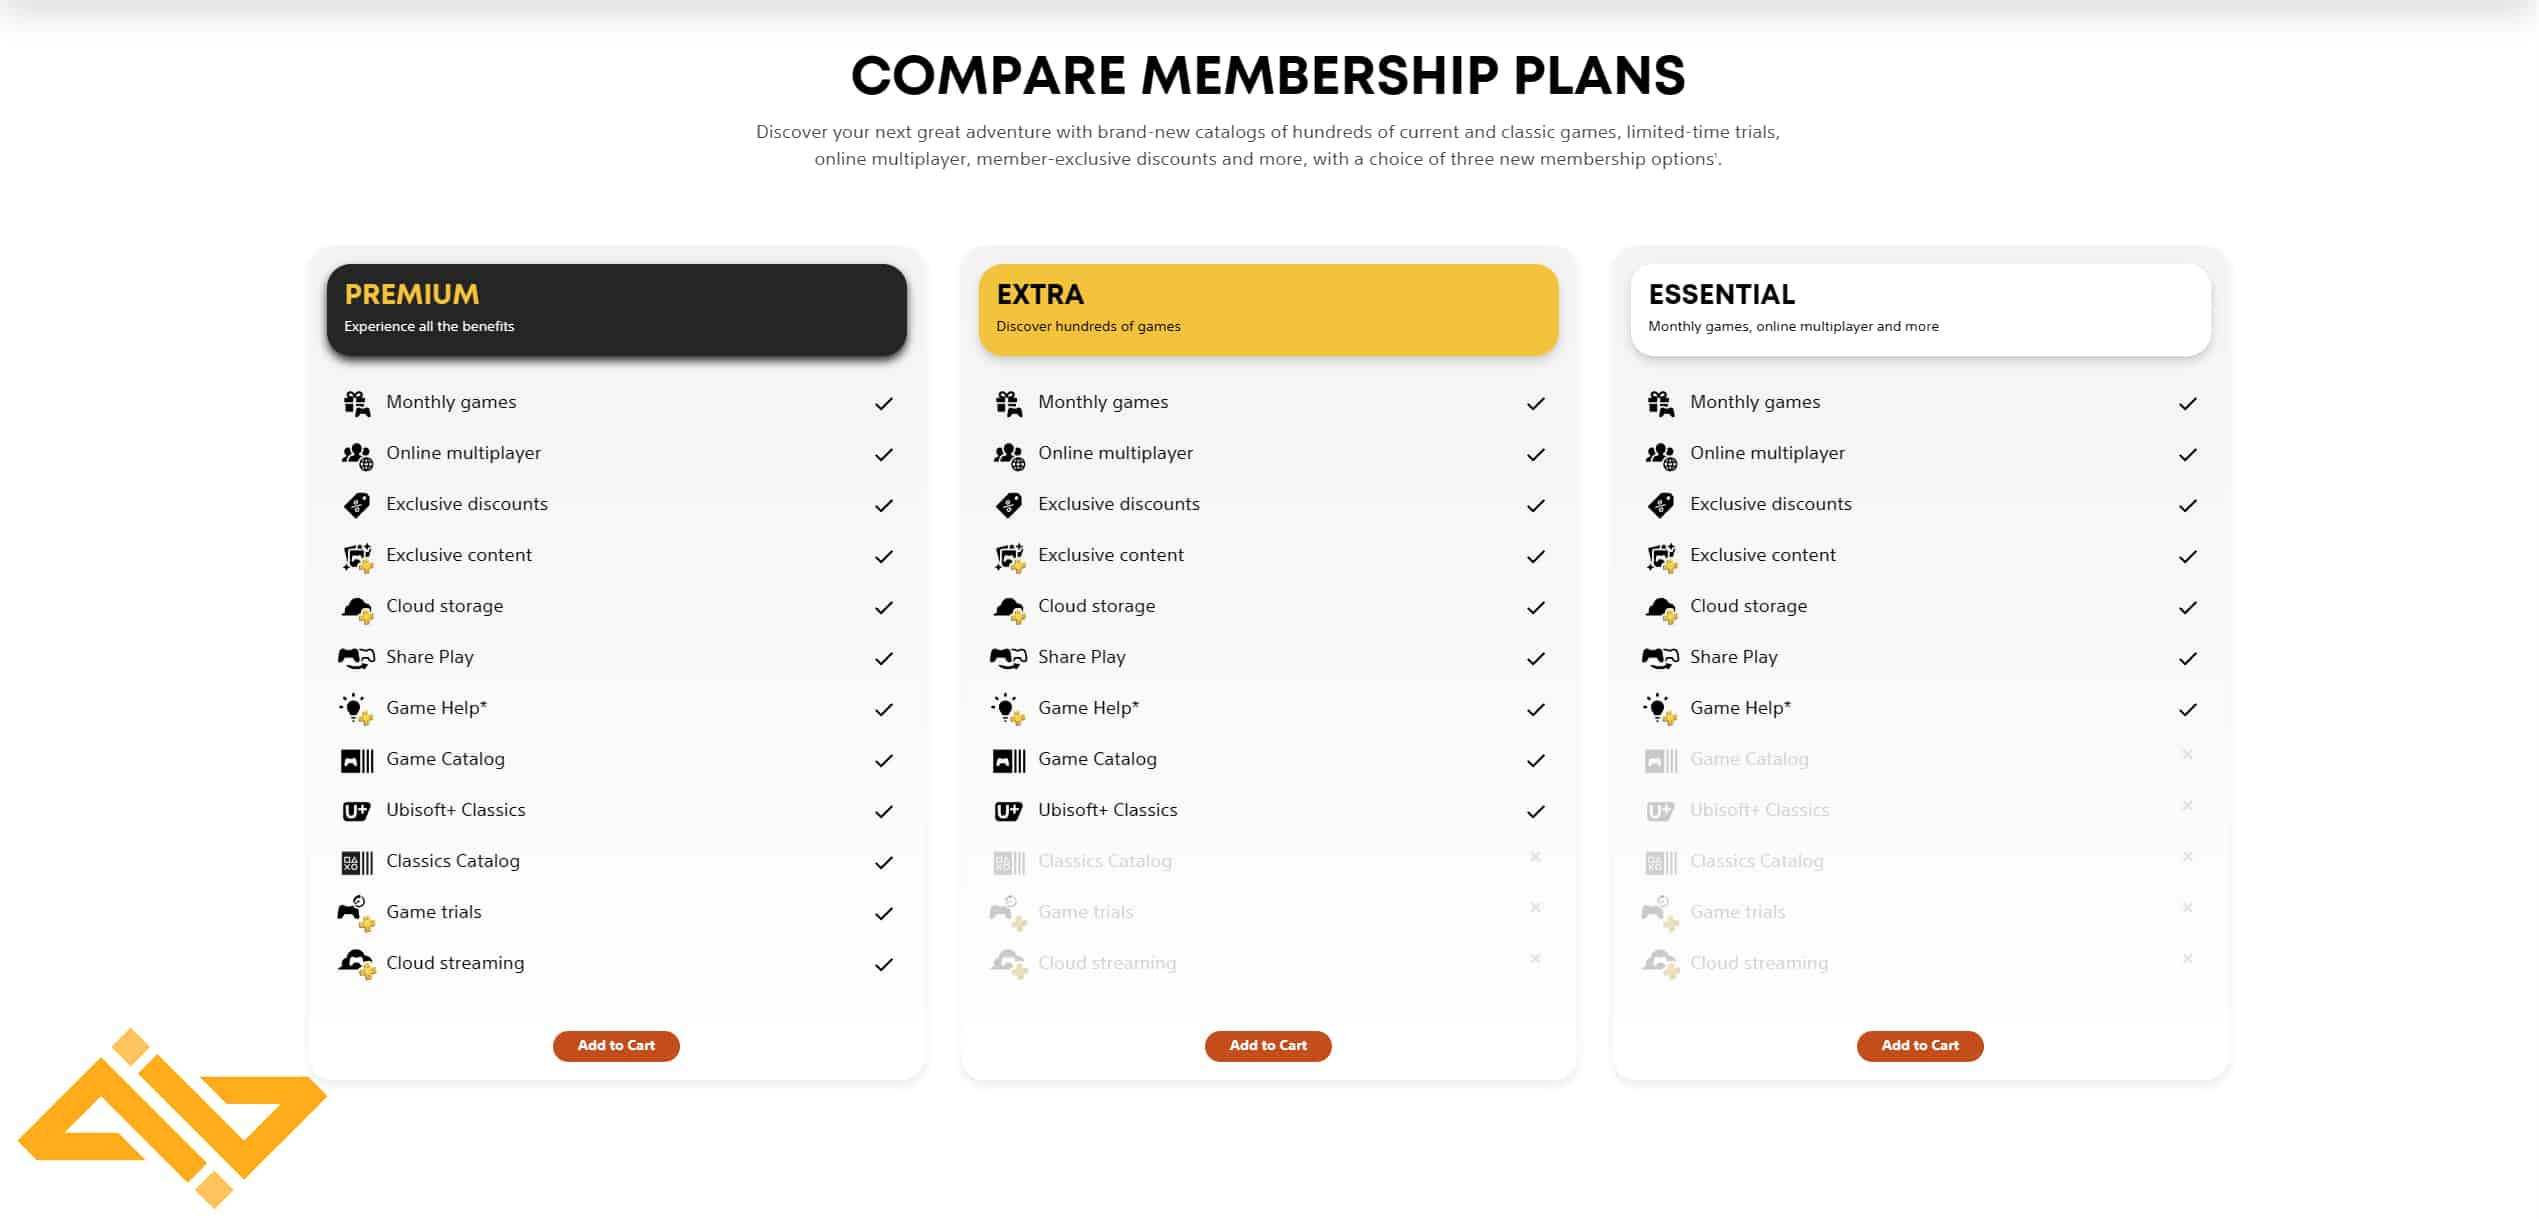Click the Game Help lightbulb icon under Extra
Image resolution: width=2539 pixels, height=1219 pixels.
[x=1008, y=709]
